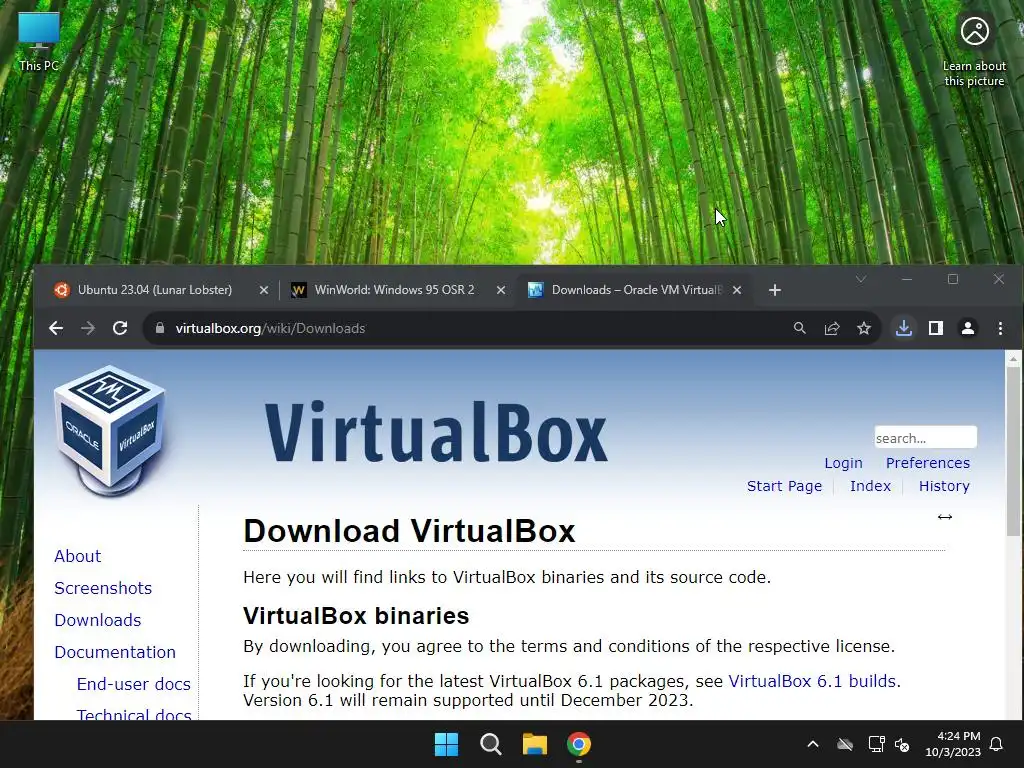Click the VirtualBox cube logo
Image resolution: width=1024 pixels, height=768 pixels.
[110, 431]
